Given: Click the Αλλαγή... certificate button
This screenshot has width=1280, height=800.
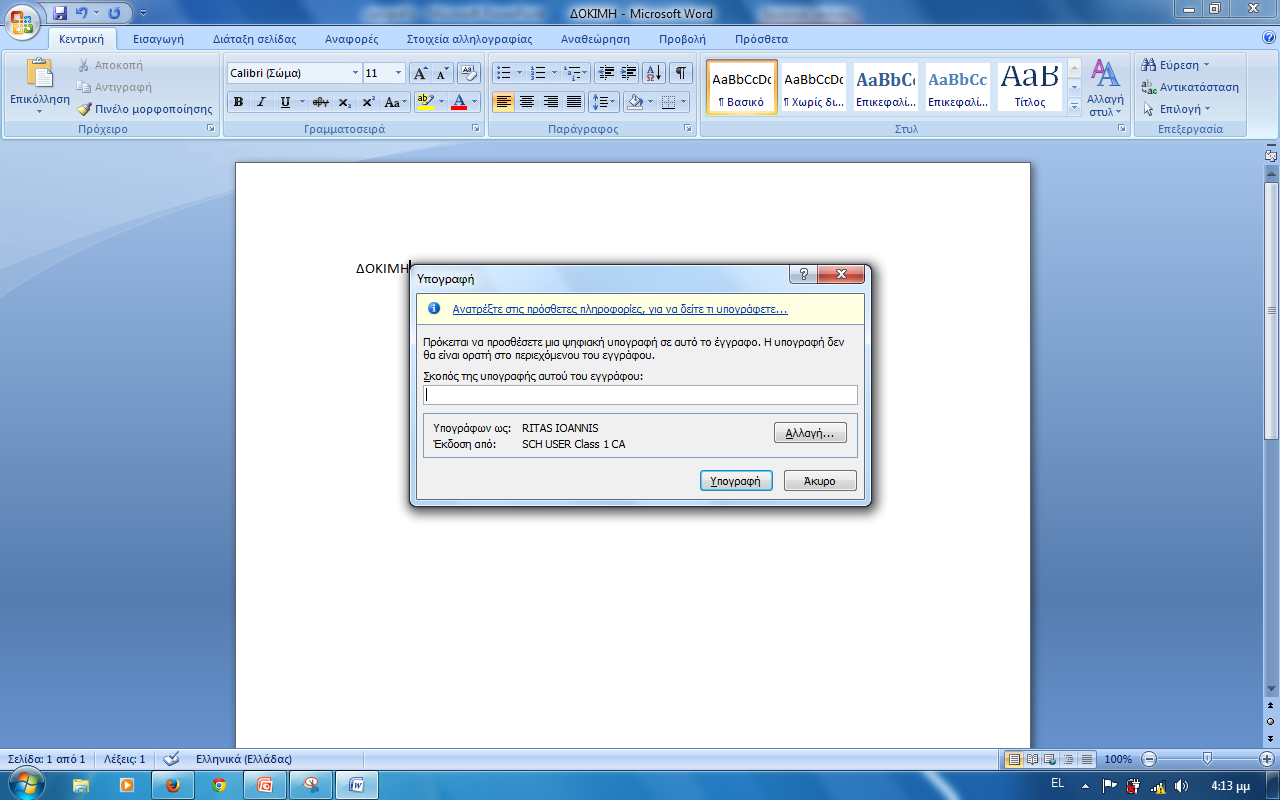Looking at the screenshot, I should click(810, 433).
